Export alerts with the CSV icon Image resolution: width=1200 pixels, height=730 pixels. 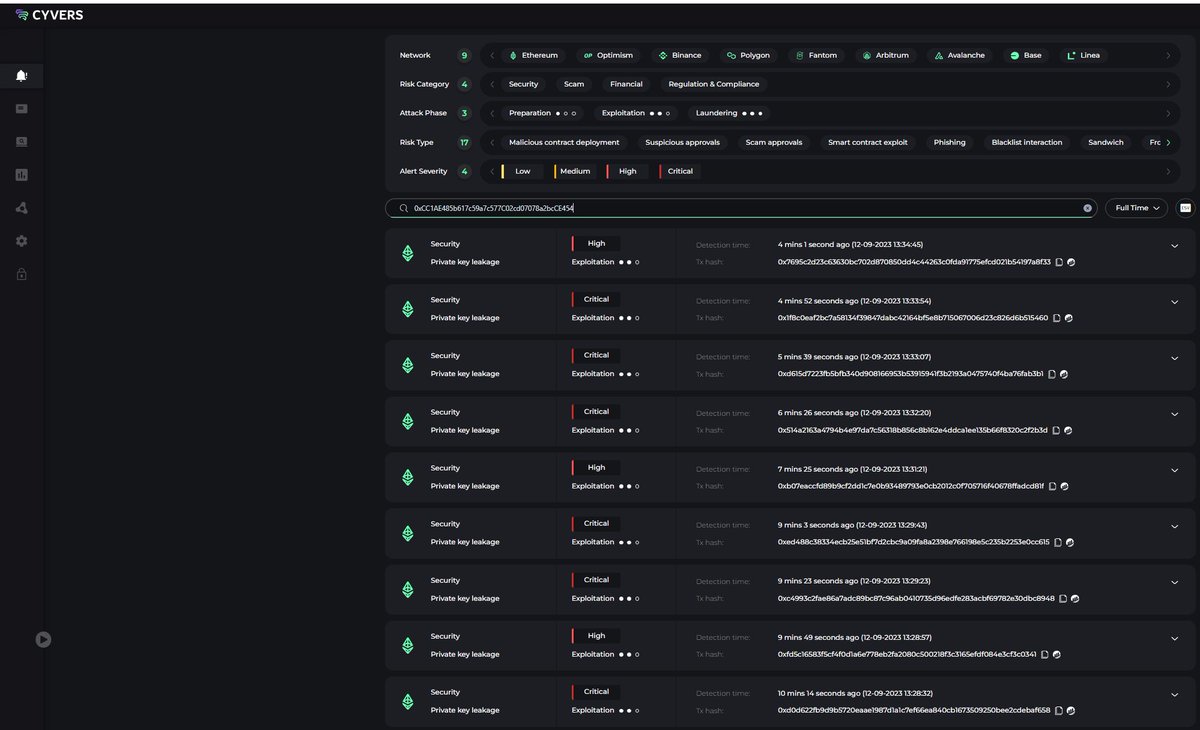pos(1186,208)
